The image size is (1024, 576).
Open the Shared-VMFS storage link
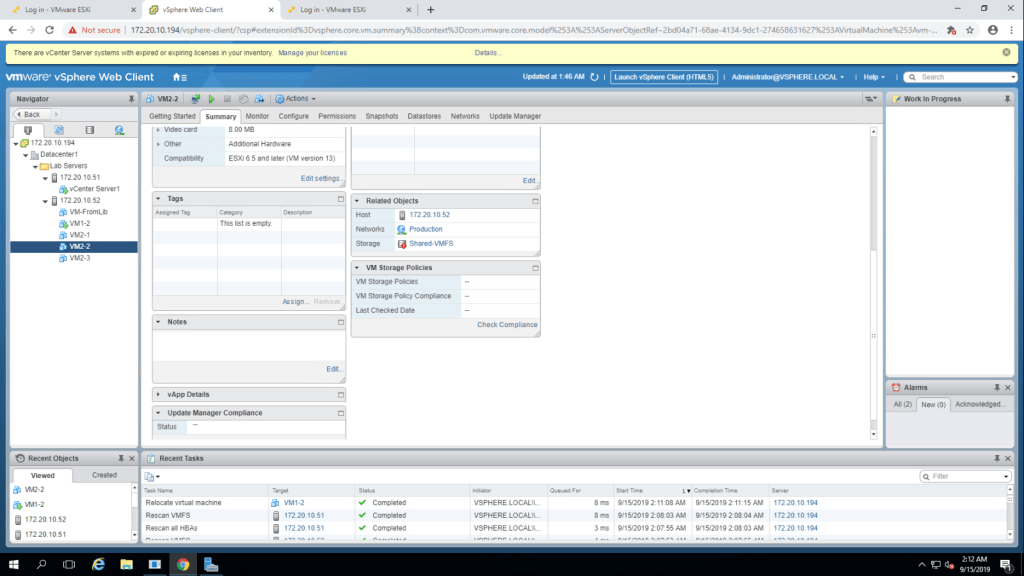tap(431, 243)
